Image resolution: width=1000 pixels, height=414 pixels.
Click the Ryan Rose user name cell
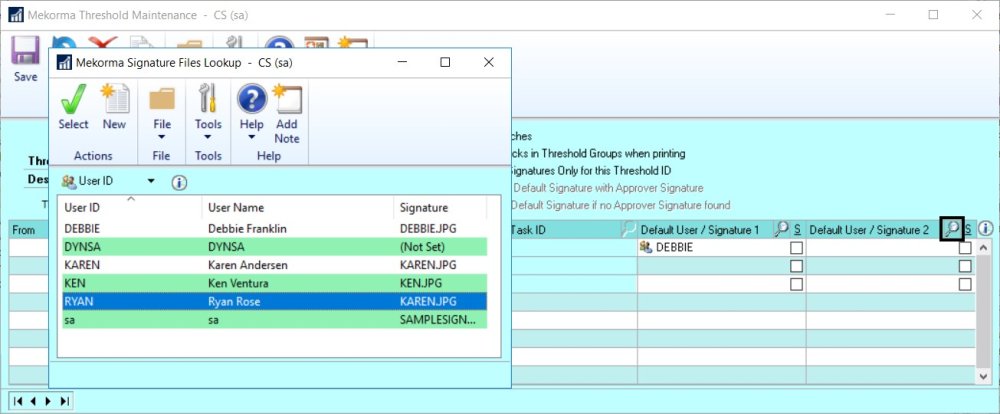(x=233, y=301)
